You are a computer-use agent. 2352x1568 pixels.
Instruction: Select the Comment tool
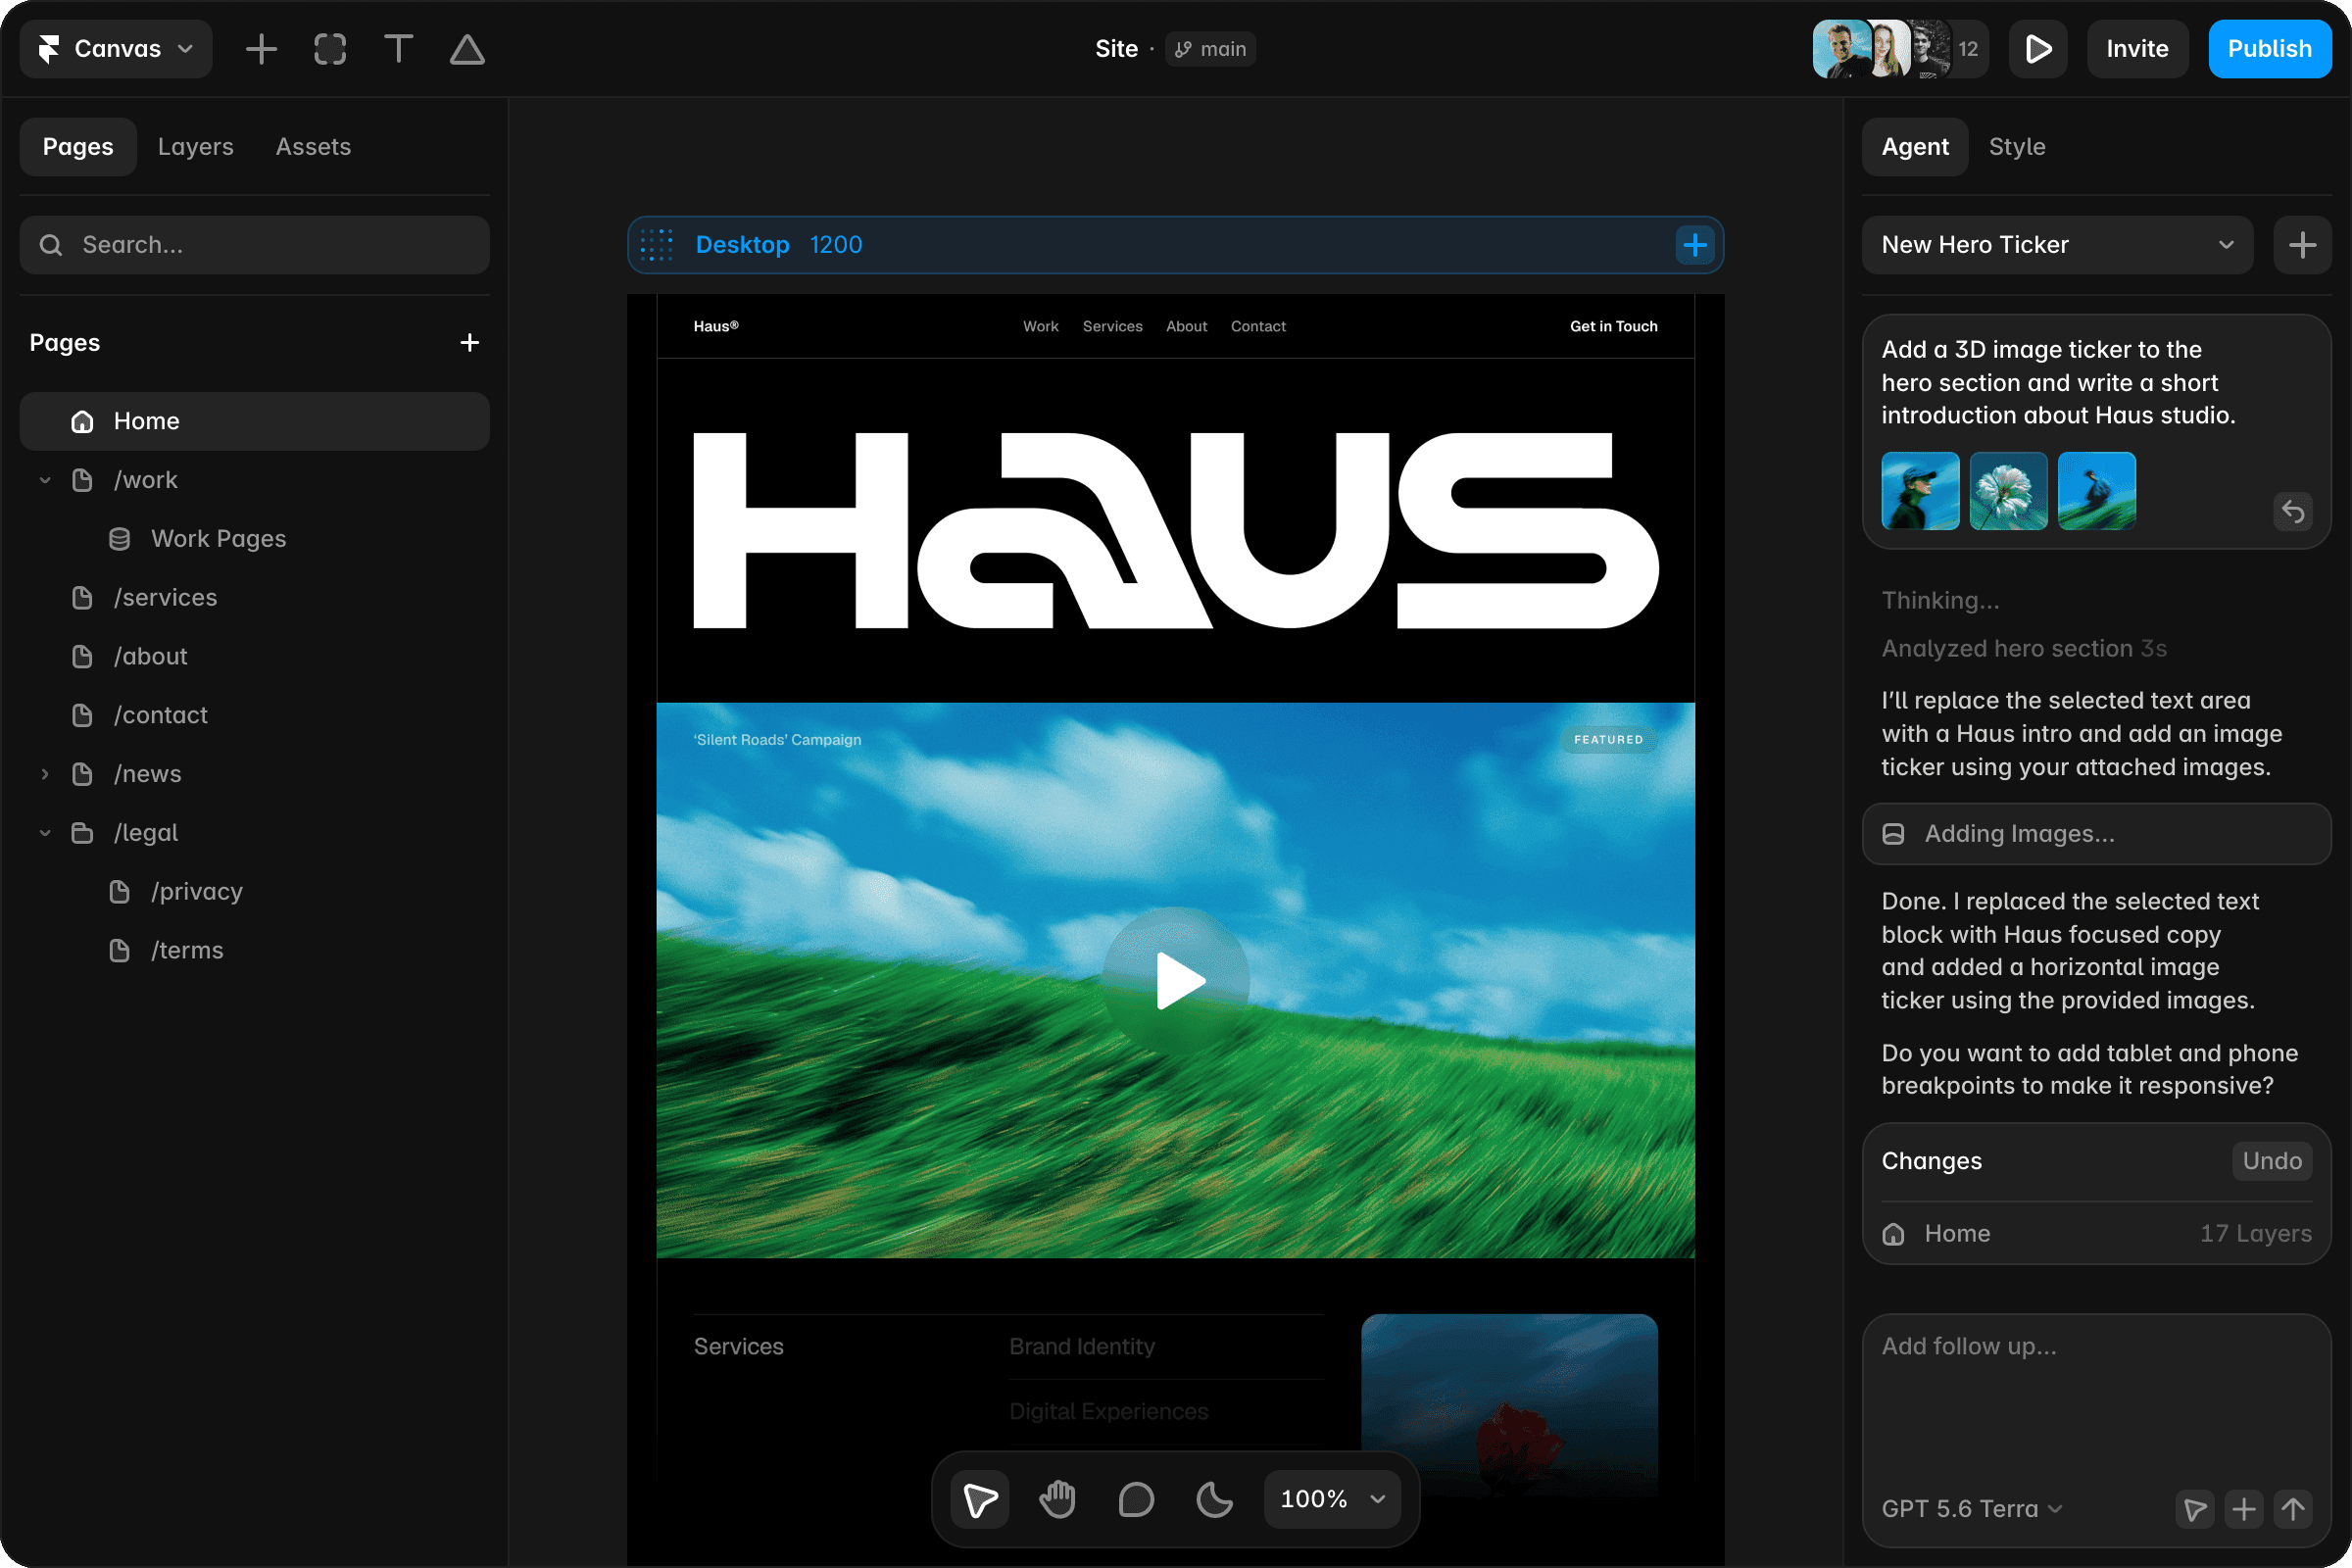pos(1136,1499)
